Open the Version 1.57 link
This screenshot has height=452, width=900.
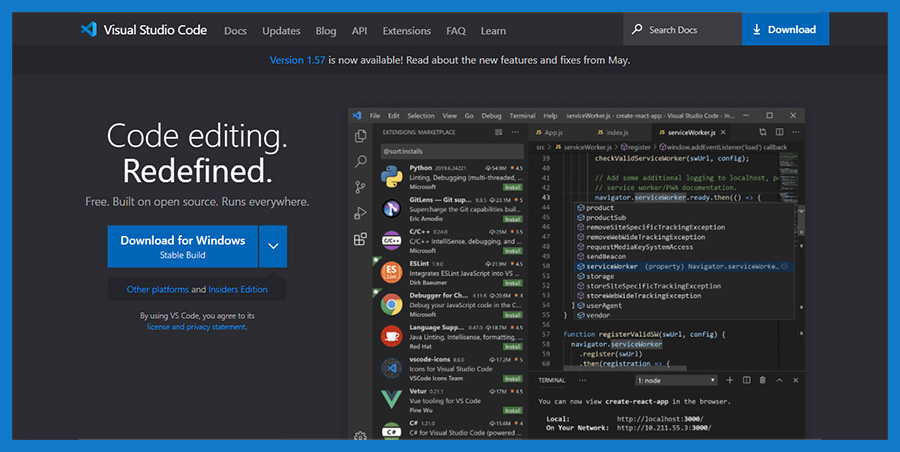[297, 60]
